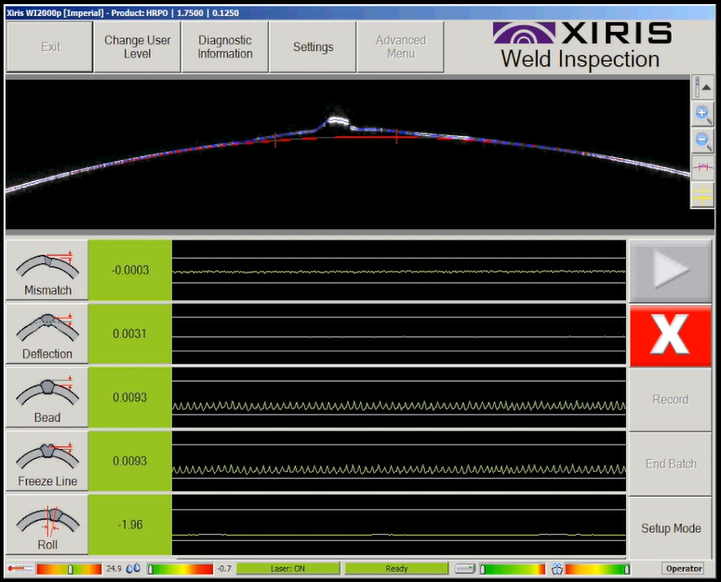Open the Change User Level menu

tap(137, 47)
